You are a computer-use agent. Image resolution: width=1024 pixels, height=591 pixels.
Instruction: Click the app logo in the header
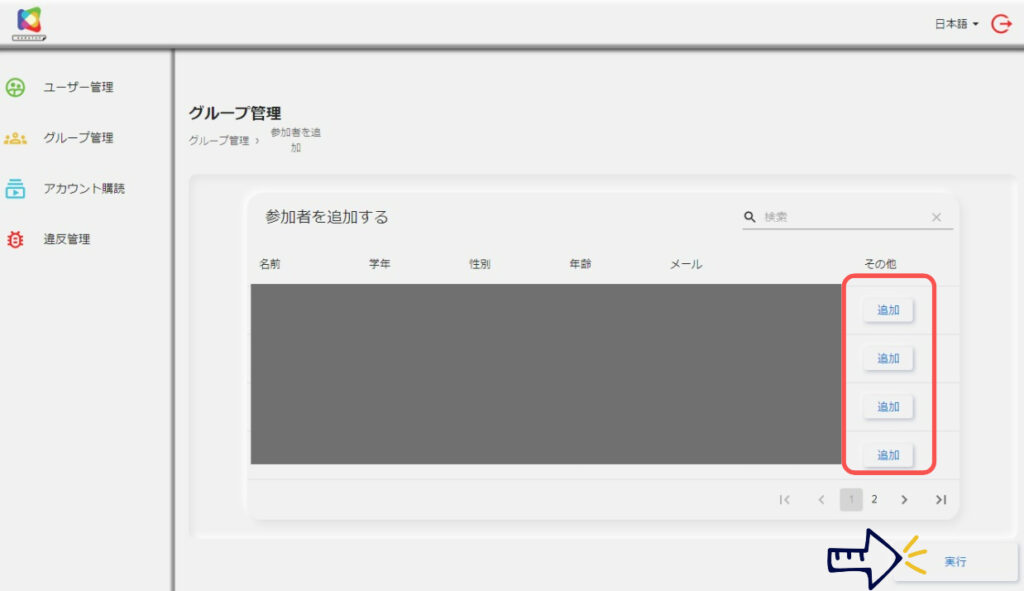[29, 24]
